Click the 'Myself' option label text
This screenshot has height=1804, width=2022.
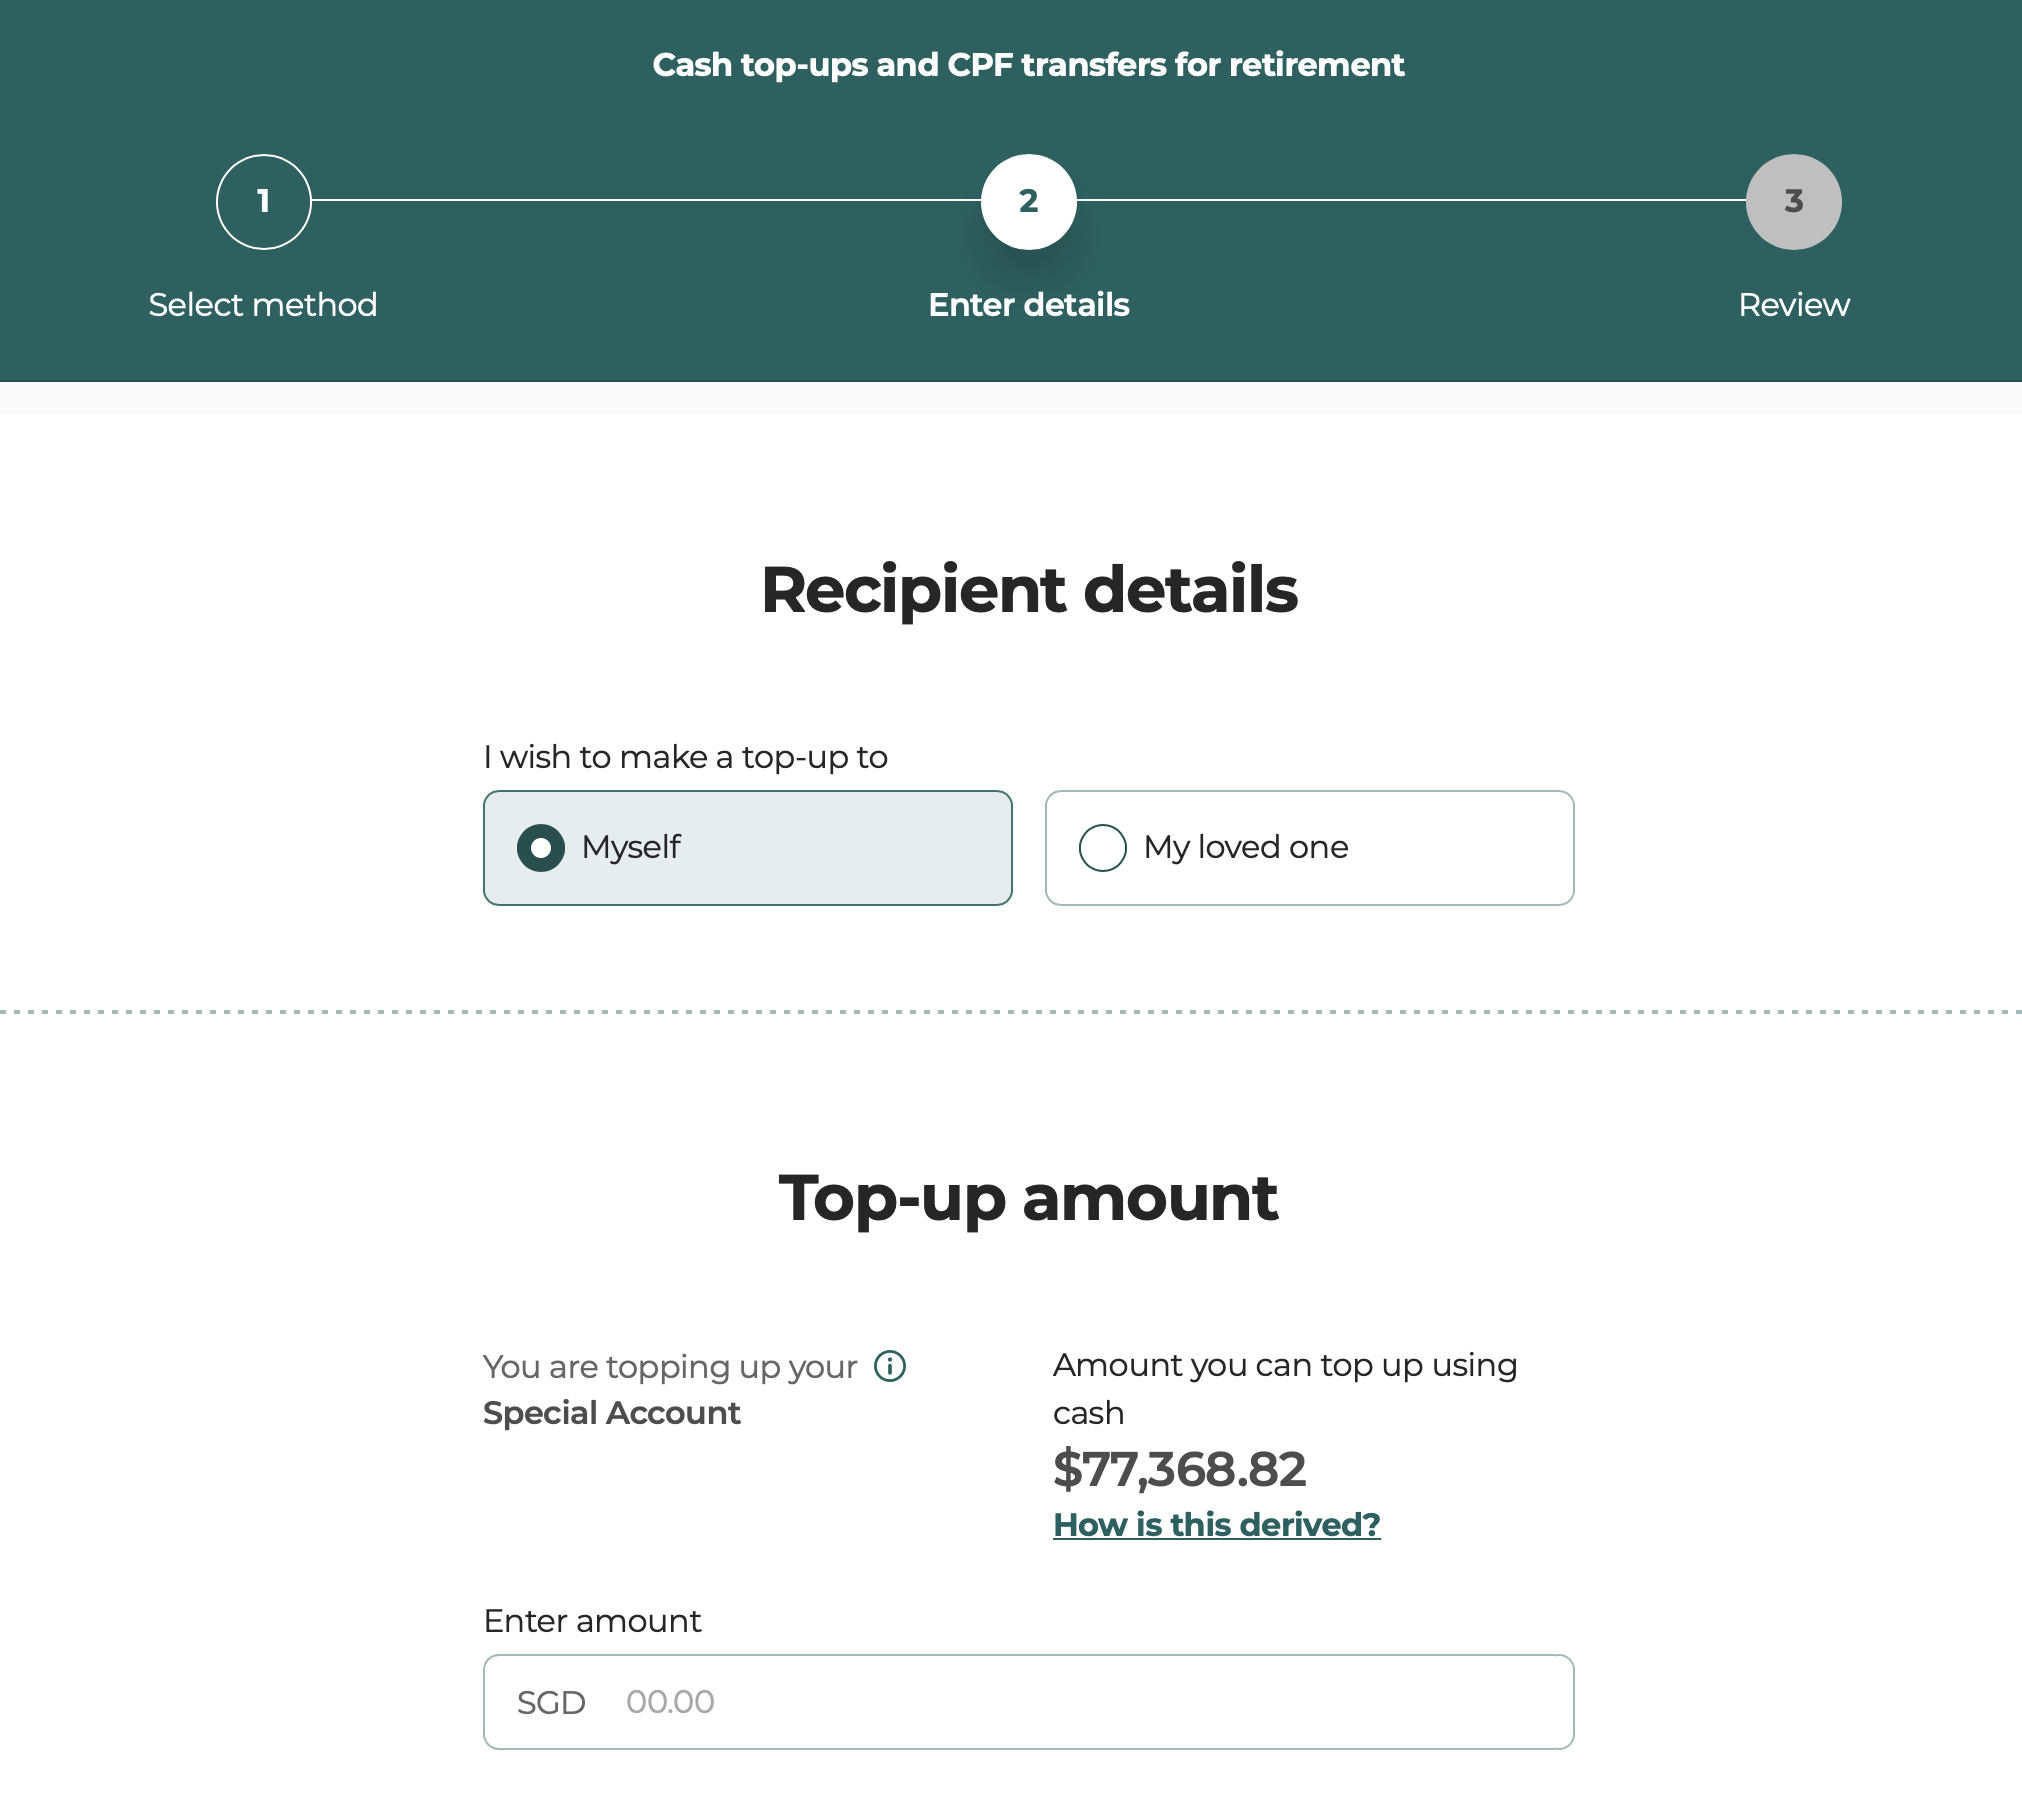coord(631,848)
